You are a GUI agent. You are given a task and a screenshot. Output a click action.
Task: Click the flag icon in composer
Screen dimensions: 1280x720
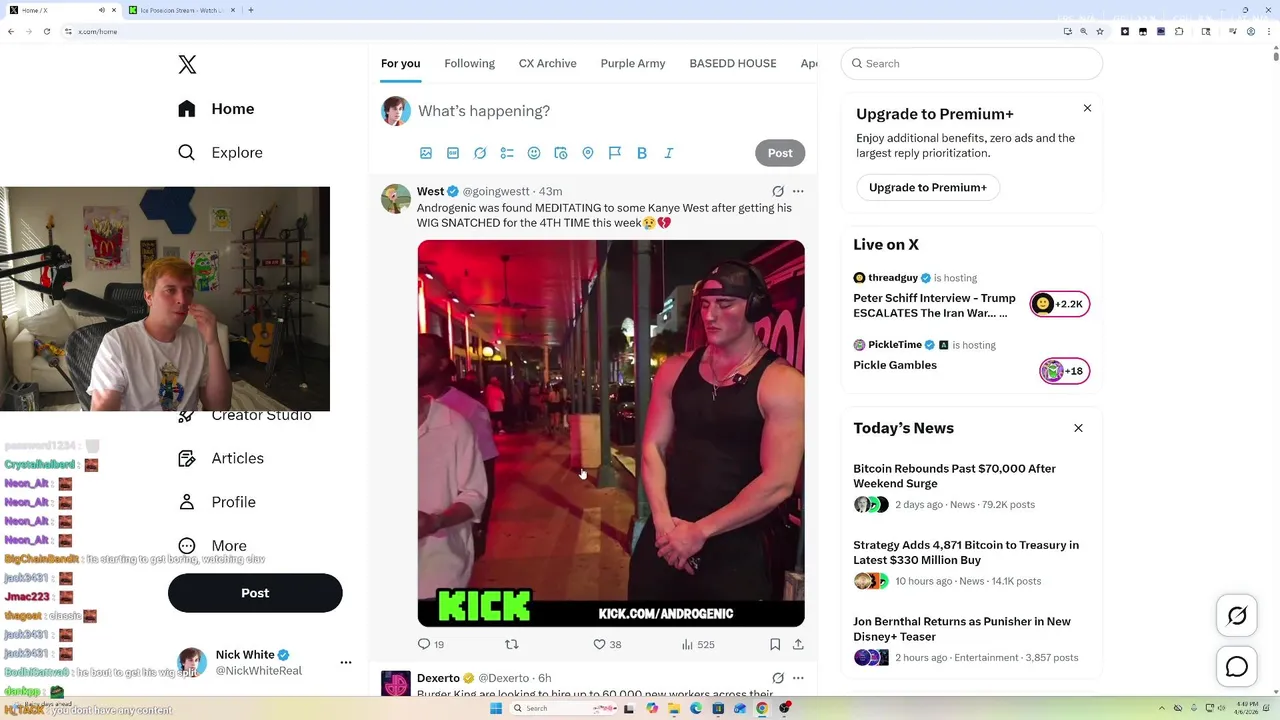tap(615, 153)
